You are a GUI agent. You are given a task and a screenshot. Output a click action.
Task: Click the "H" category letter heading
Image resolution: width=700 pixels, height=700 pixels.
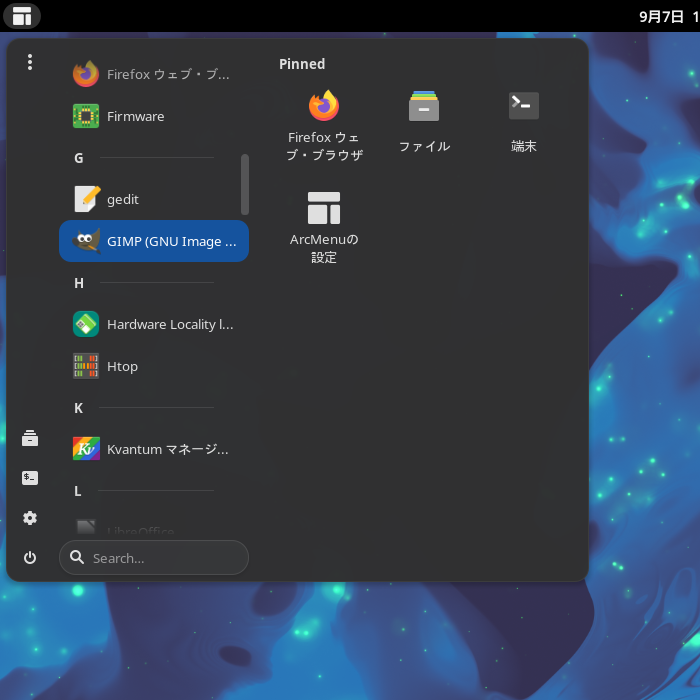point(79,283)
